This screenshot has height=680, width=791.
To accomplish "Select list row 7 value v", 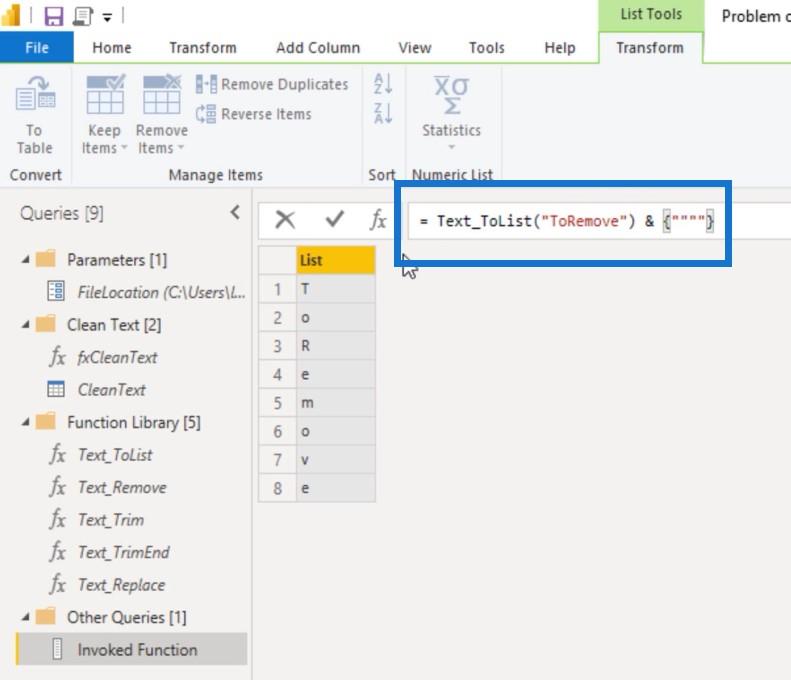I will click(335, 460).
